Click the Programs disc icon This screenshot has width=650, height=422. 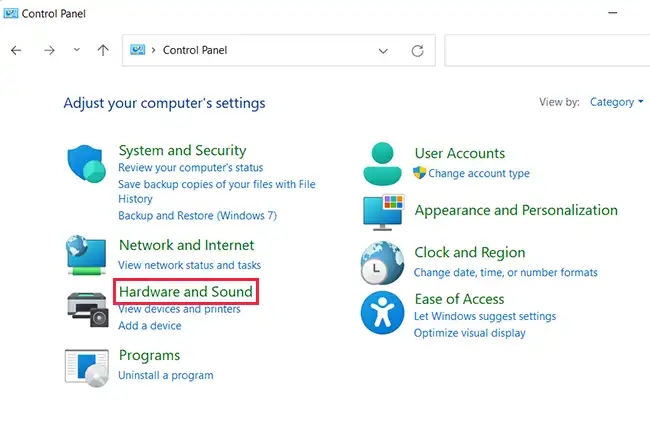pyautogui.click(x=87, y=368)
